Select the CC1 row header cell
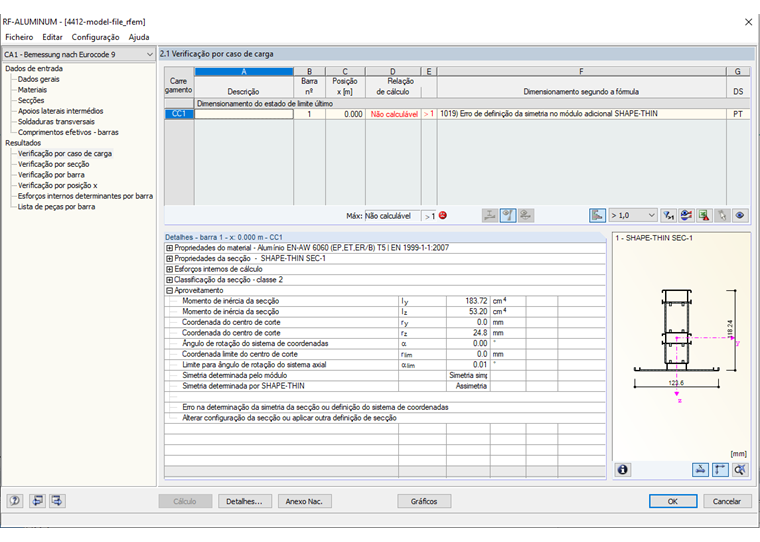 179,114
